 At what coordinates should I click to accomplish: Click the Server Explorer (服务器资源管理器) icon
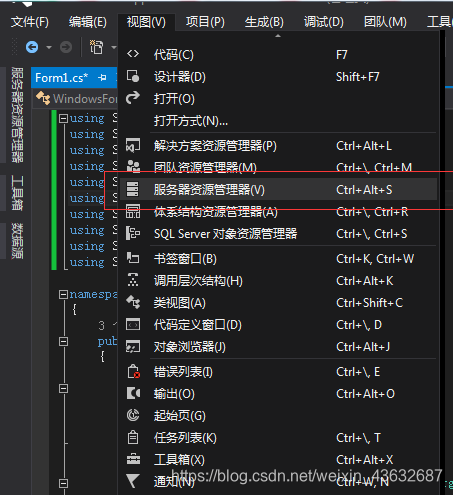pyautogui.click(x=132, y=189)
